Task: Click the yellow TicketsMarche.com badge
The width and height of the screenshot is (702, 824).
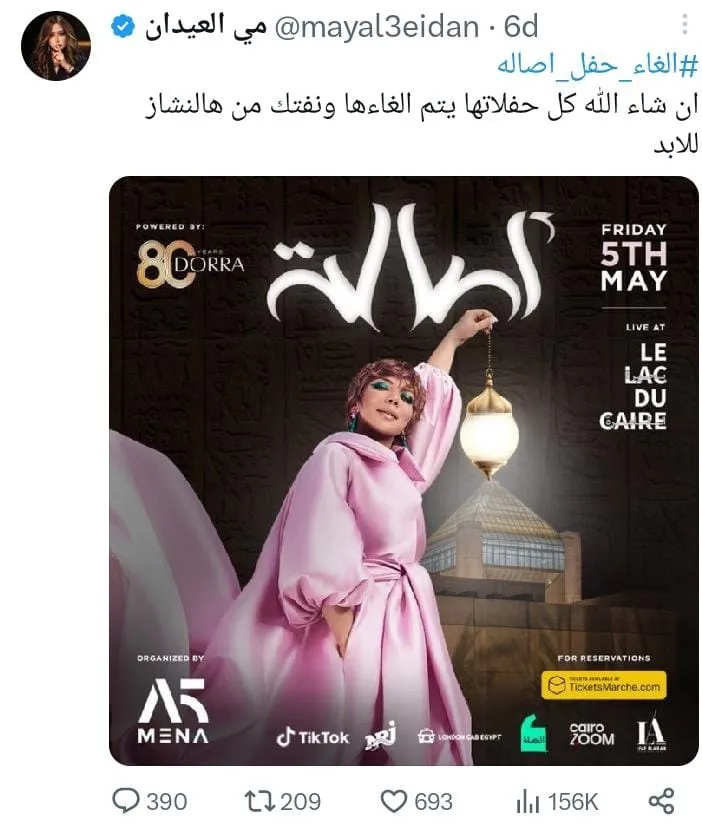Action: coord(604,685)
